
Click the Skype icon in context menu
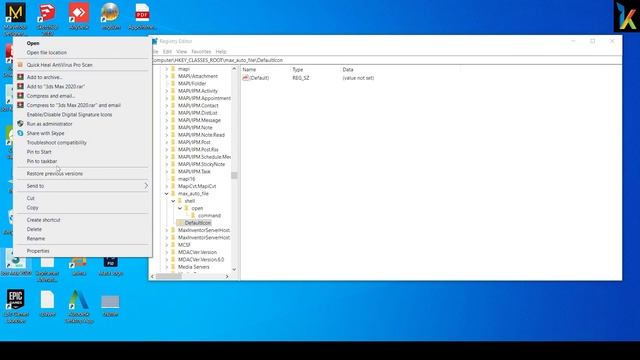[x=20, y=133]
